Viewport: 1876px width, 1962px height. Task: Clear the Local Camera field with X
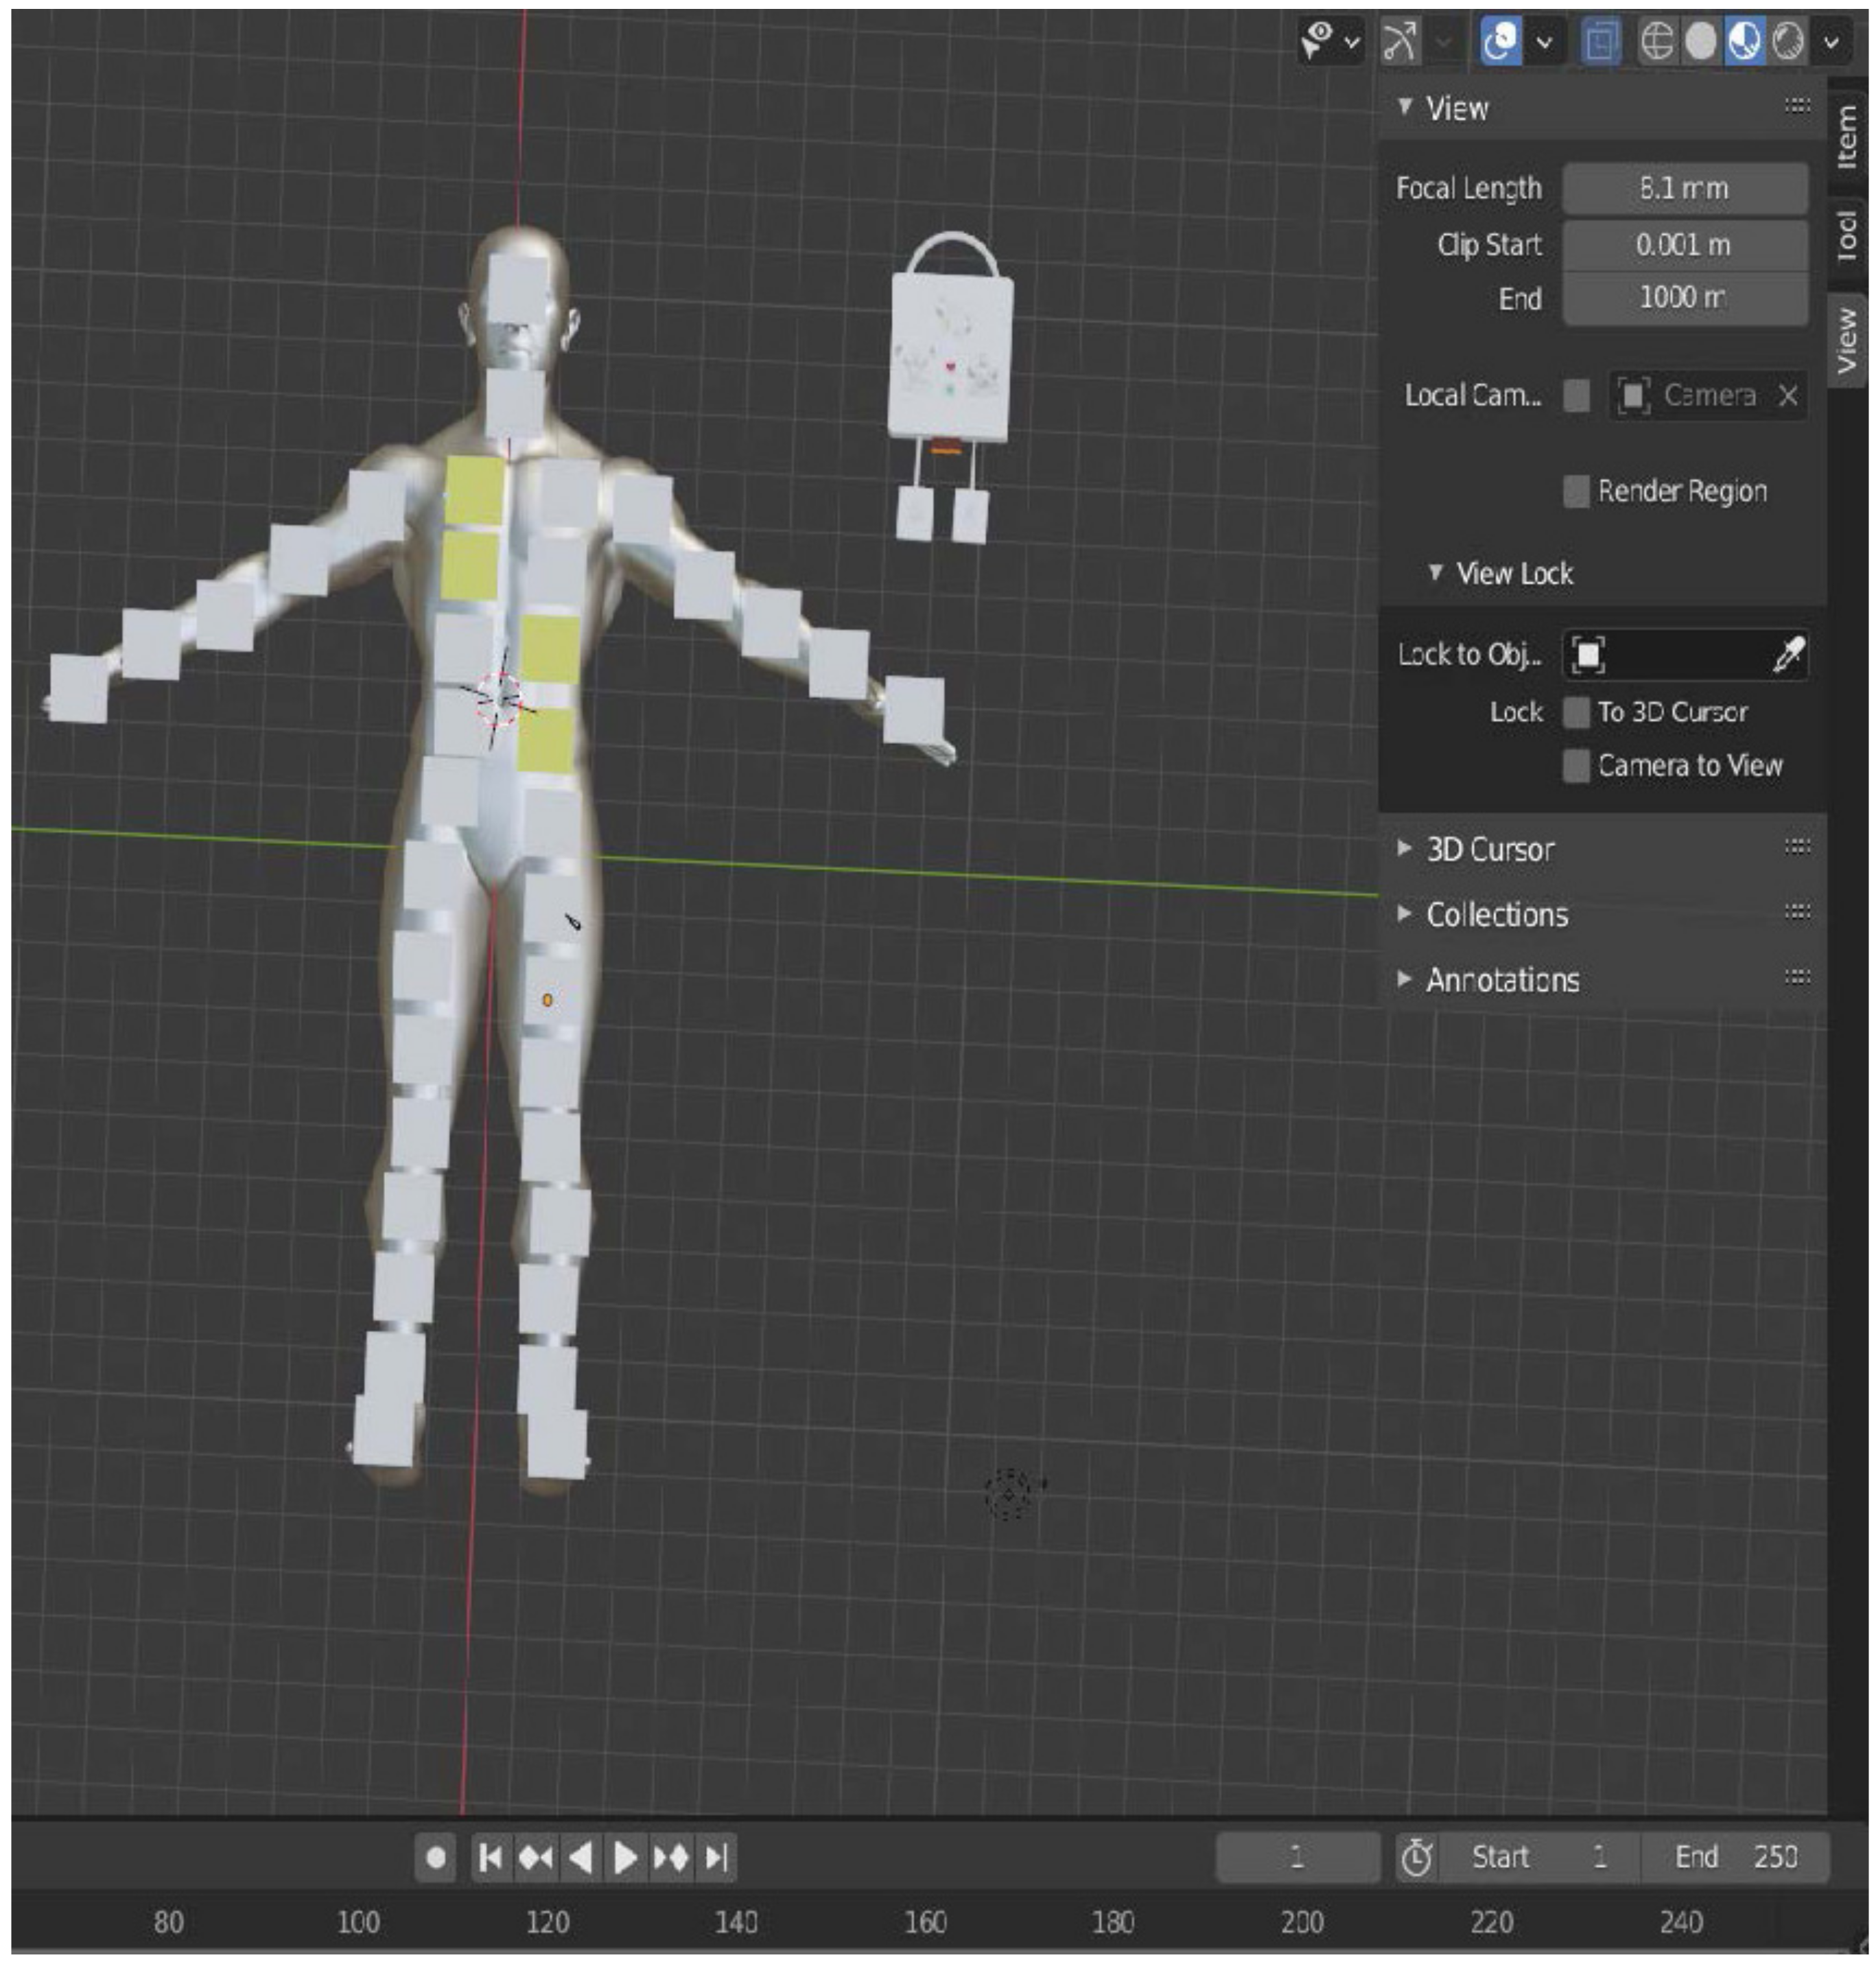click(x=1788, y=396)
